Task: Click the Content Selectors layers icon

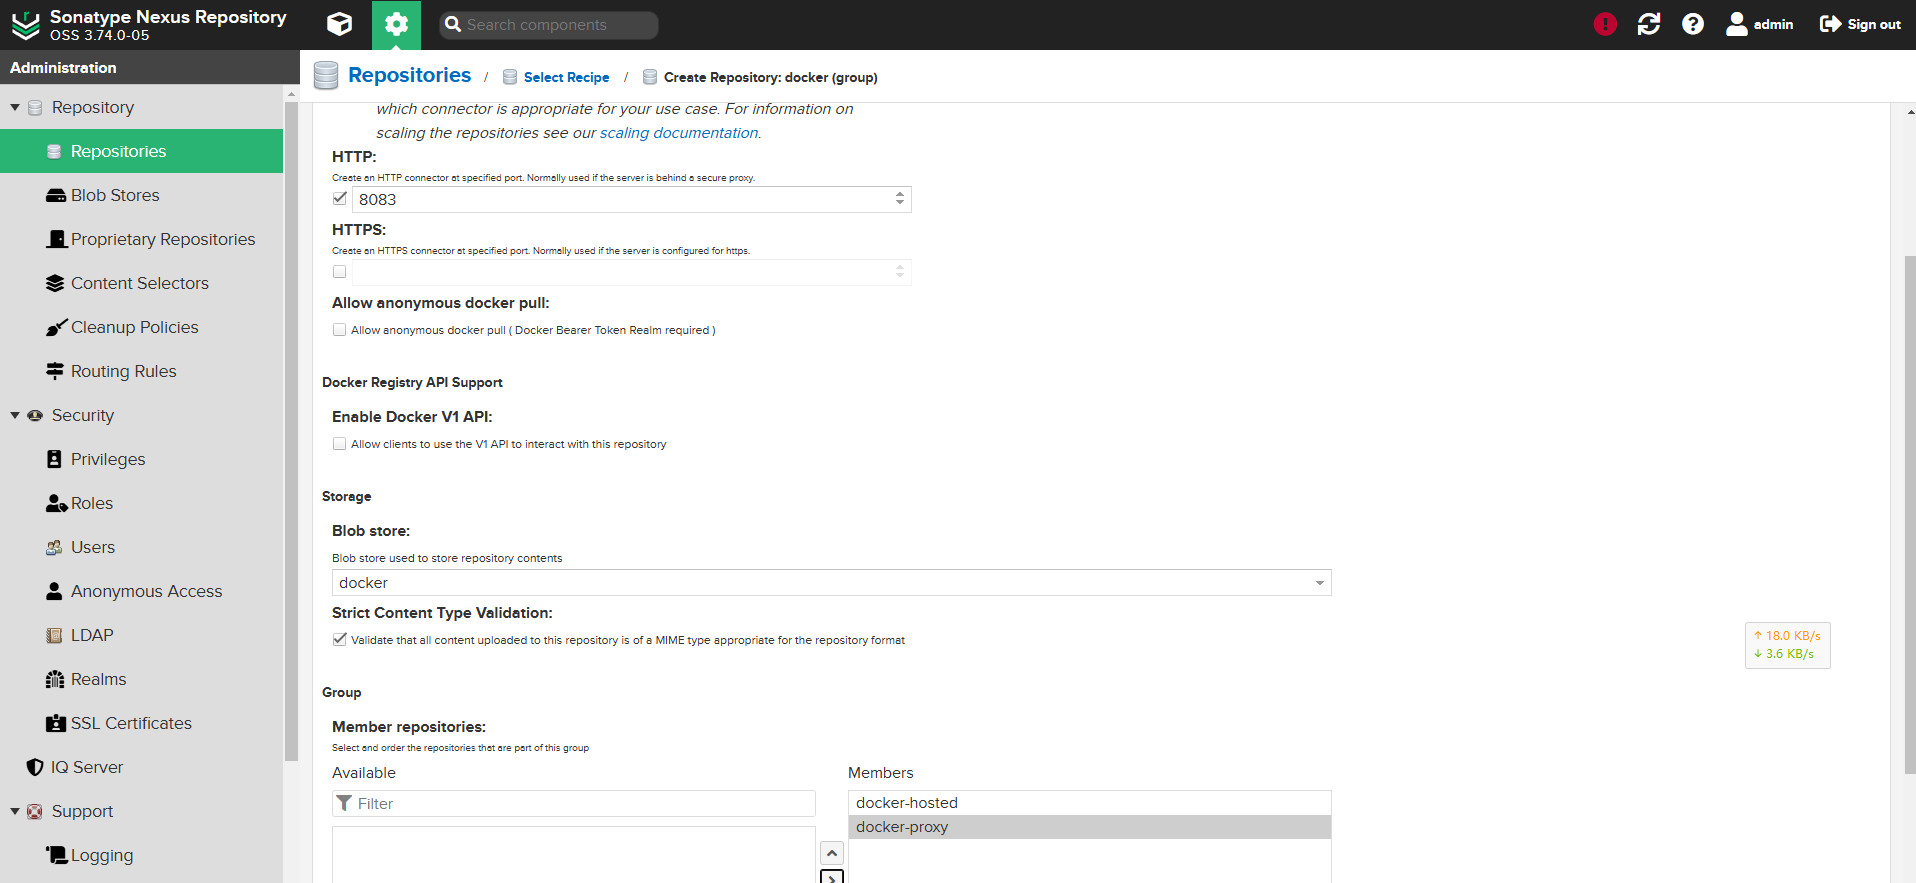Action: (x=55, y=283)
